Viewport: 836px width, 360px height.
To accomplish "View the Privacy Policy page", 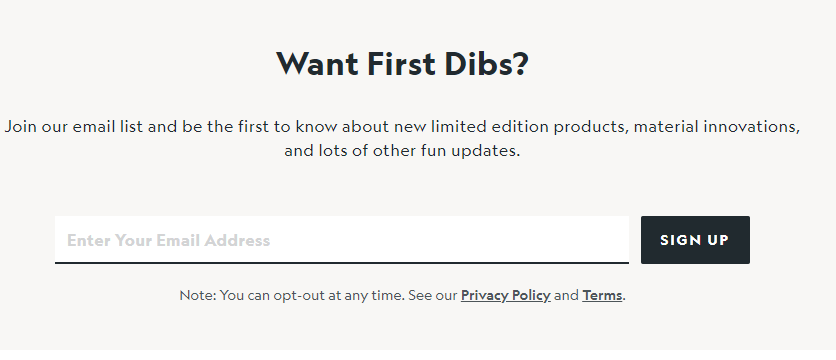I will point(505,295).
